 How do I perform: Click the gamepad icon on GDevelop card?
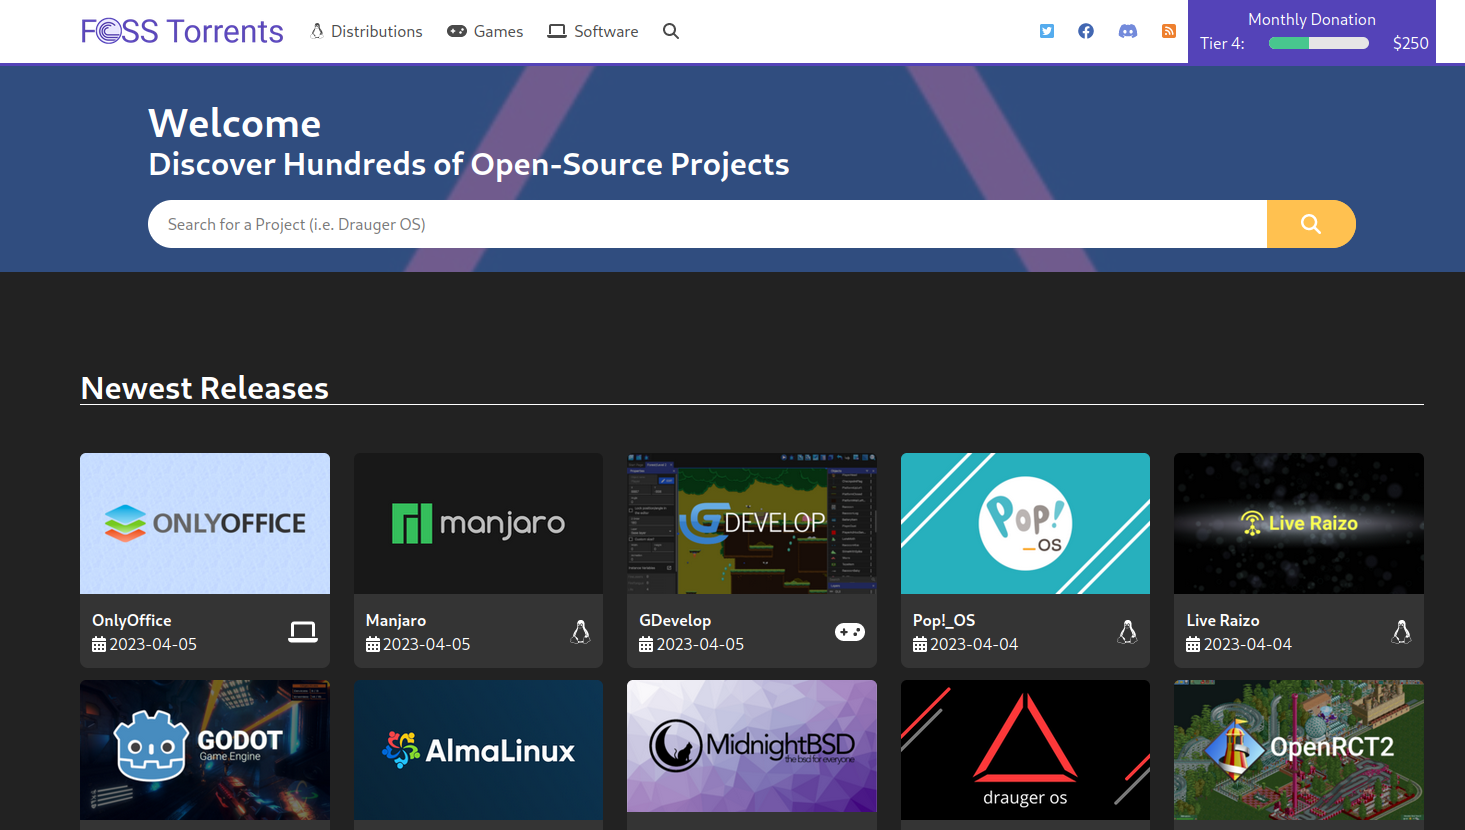coord(849,632)
